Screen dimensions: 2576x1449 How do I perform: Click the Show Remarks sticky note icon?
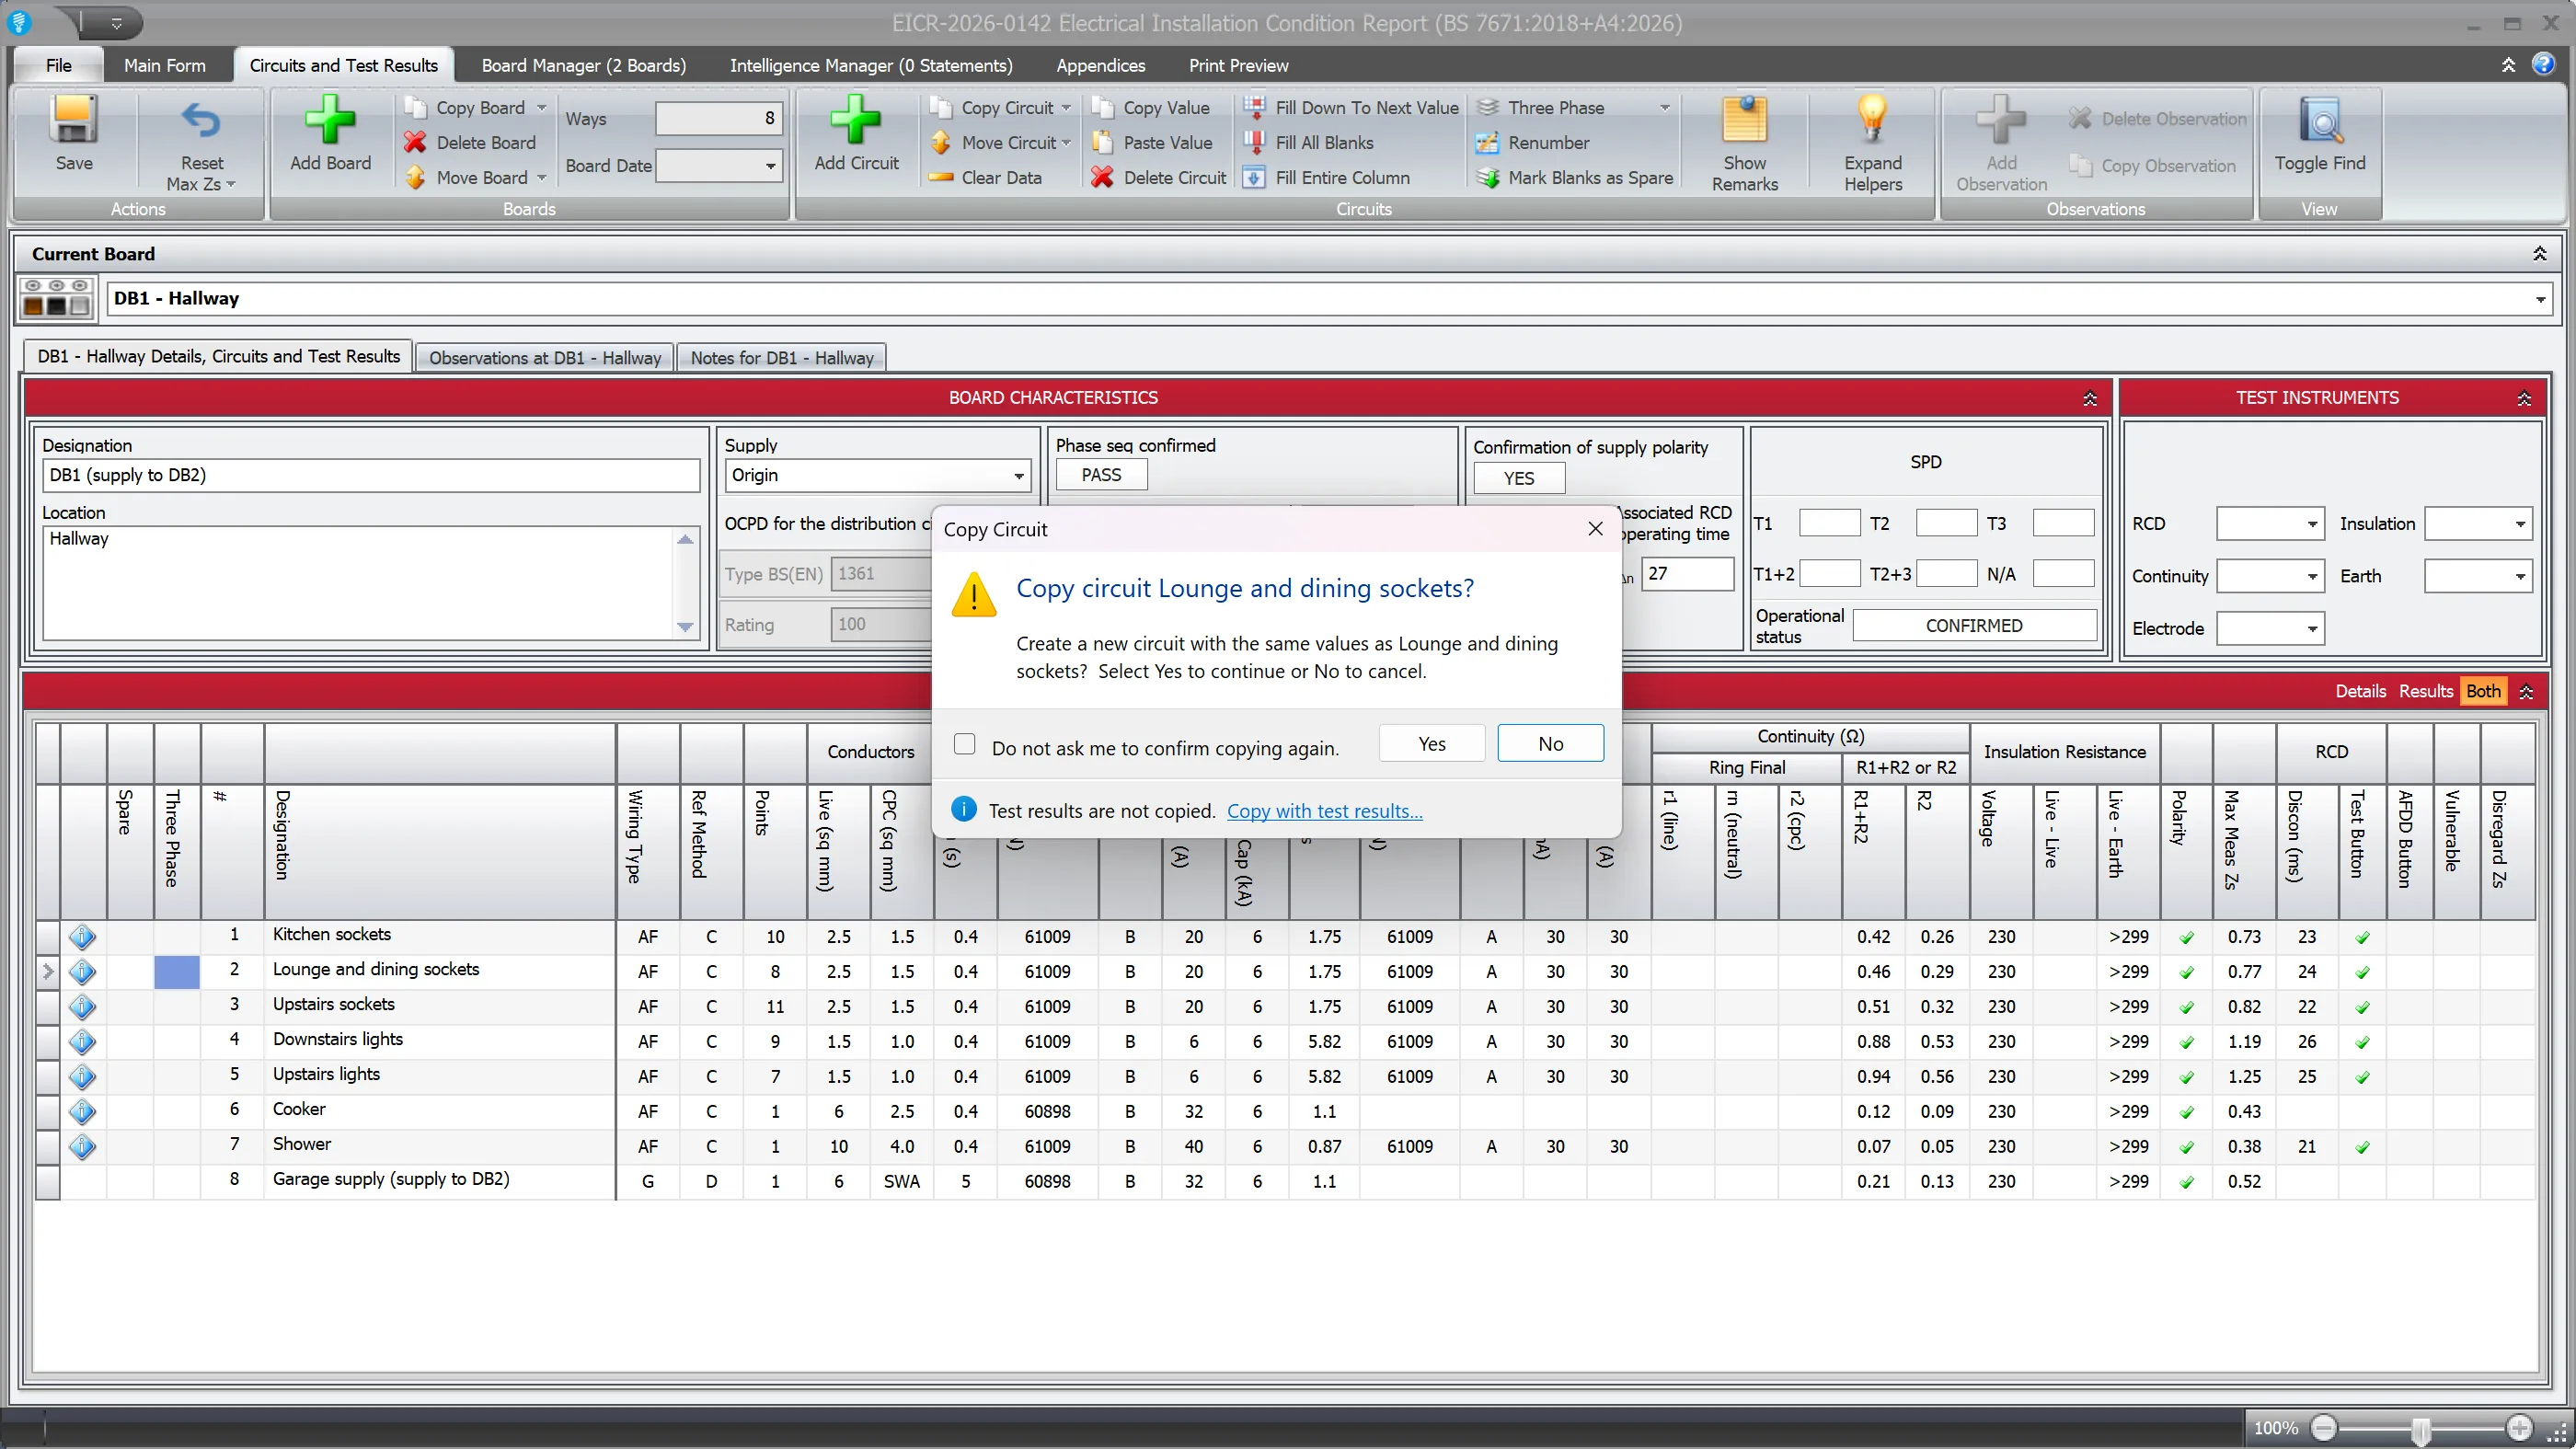(1744, 120)
